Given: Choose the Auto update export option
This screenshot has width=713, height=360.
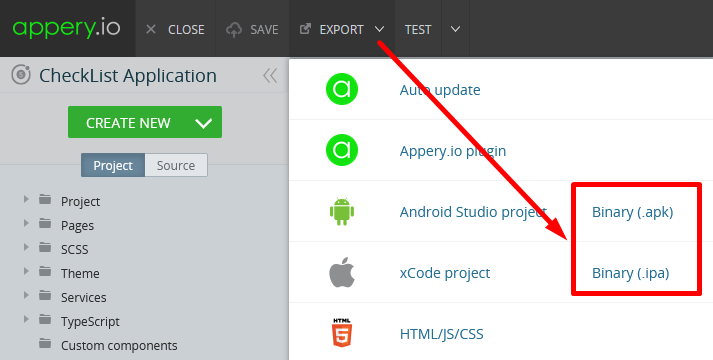Looking at the screenshot, I should [x=440, y=90].
